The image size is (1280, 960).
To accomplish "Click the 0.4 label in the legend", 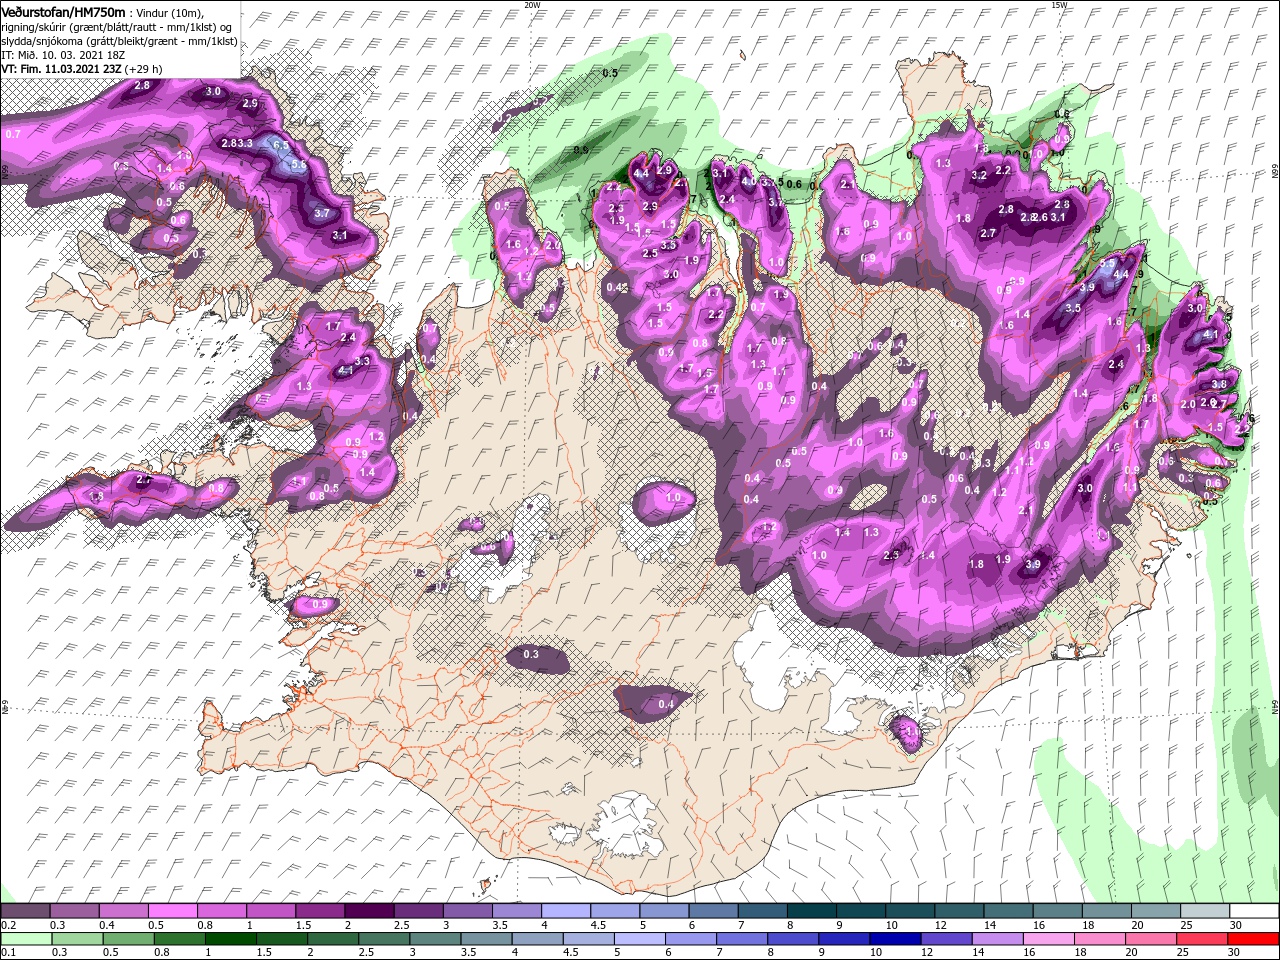I will point(107,926).
